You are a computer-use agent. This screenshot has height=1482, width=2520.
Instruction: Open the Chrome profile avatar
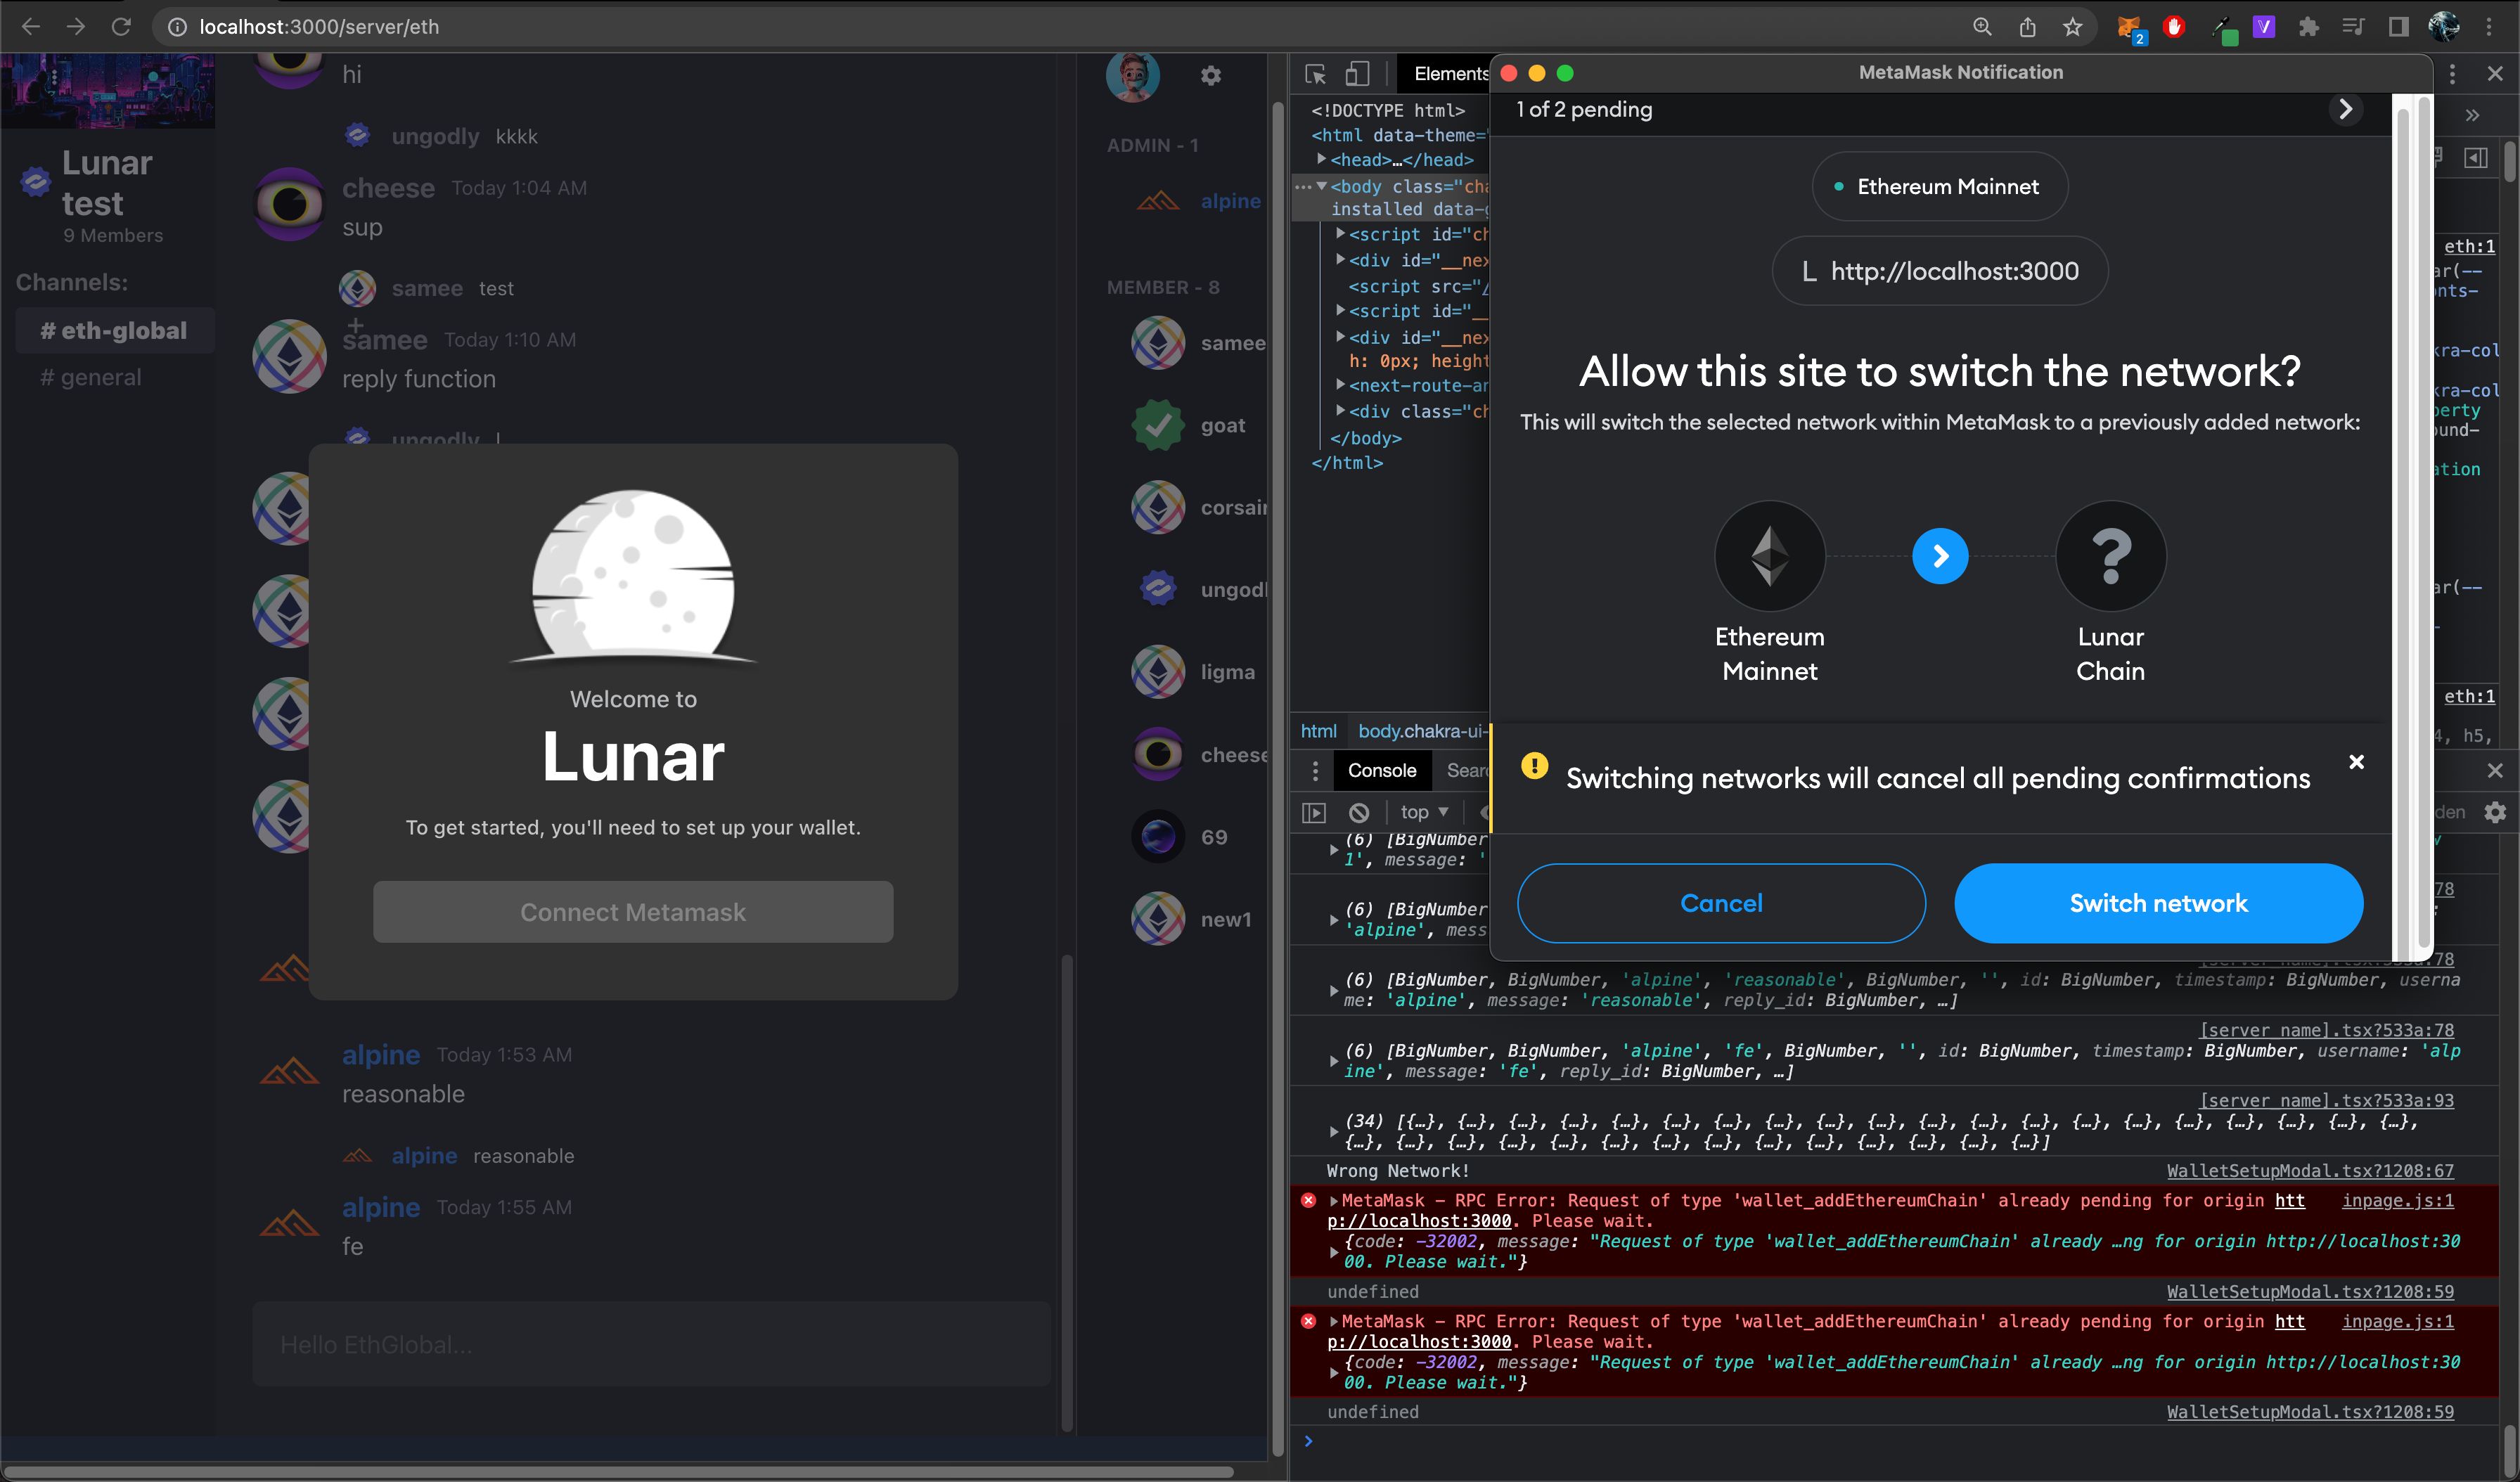point(2444,27)
